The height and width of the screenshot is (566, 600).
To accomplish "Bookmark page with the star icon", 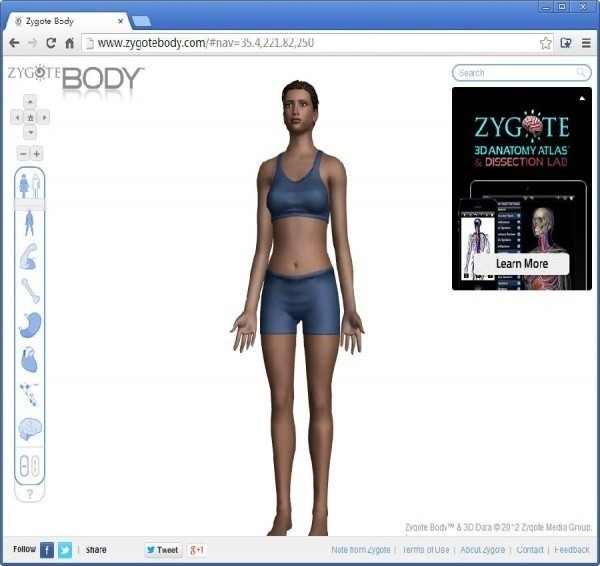I will click(546, 43).
